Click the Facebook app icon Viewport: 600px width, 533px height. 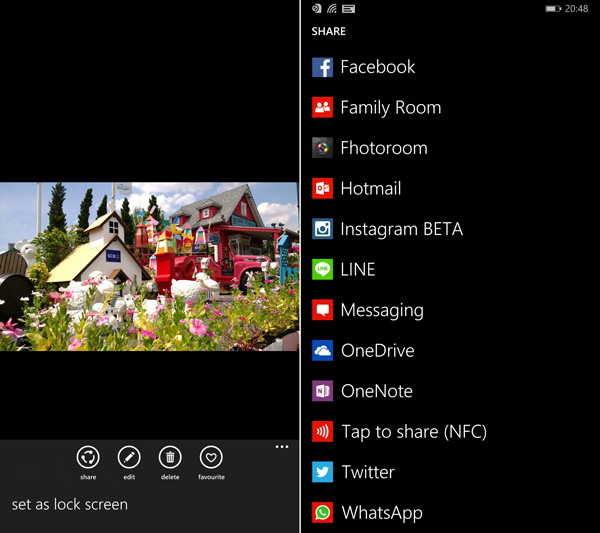322,67
